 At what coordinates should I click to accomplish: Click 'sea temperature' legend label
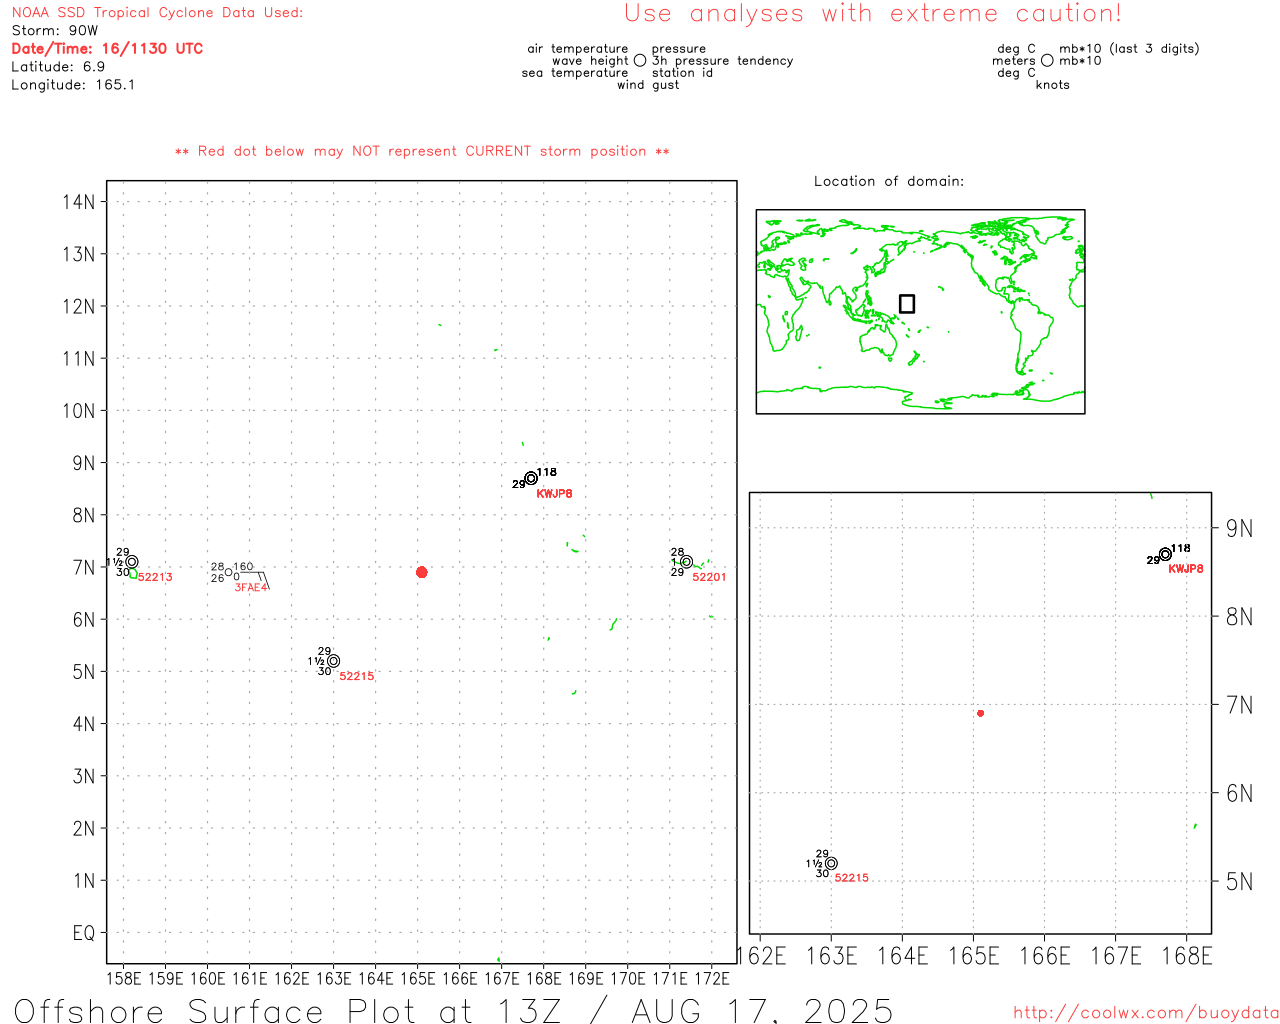pyautogui.click(x=575, y=73)
